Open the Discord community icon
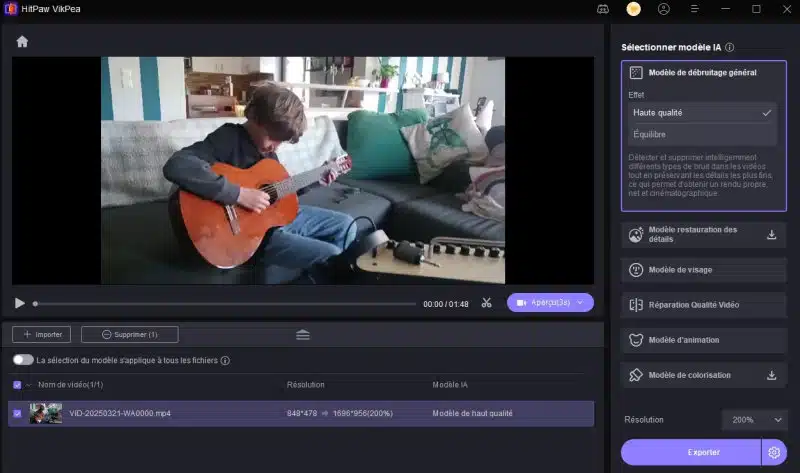Screen dimensions: 800x473 click(x=603, y=9)
